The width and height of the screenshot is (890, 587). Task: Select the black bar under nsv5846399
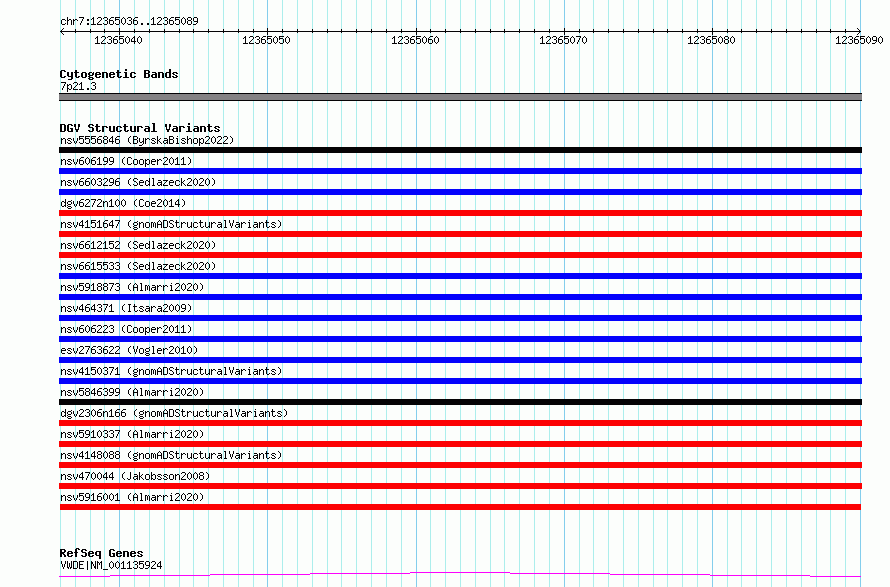tap(460, 402)
